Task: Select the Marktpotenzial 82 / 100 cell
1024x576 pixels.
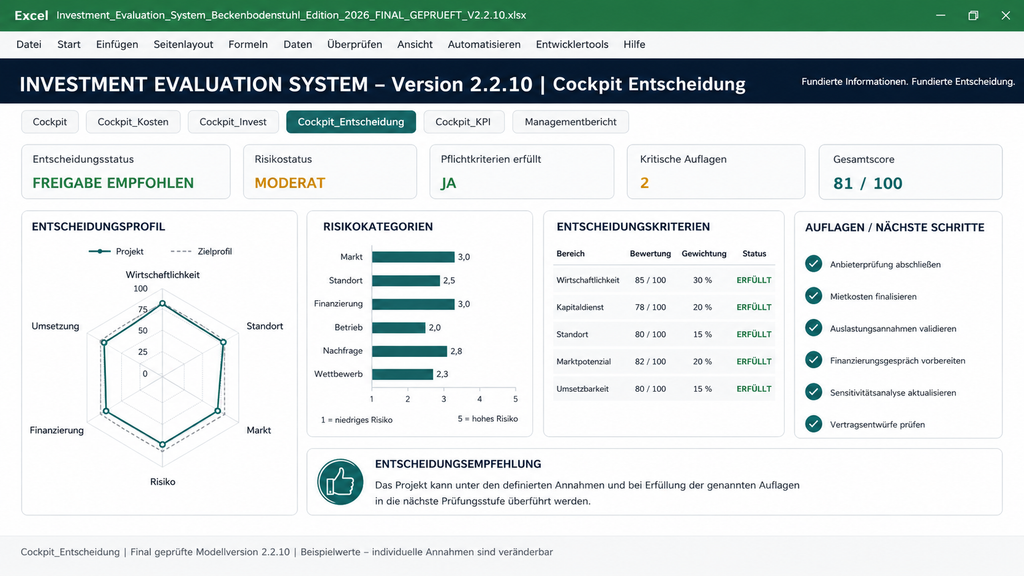Action: (650, 361)
